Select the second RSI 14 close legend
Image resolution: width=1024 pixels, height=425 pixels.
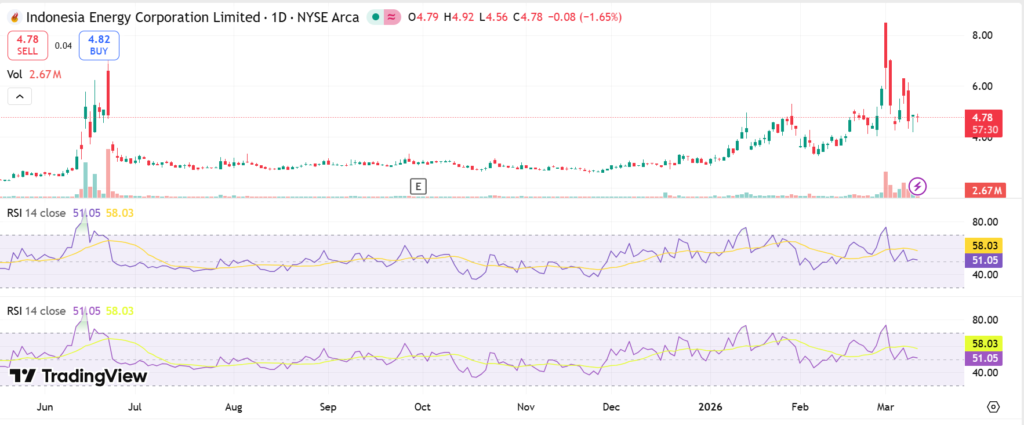37,311
